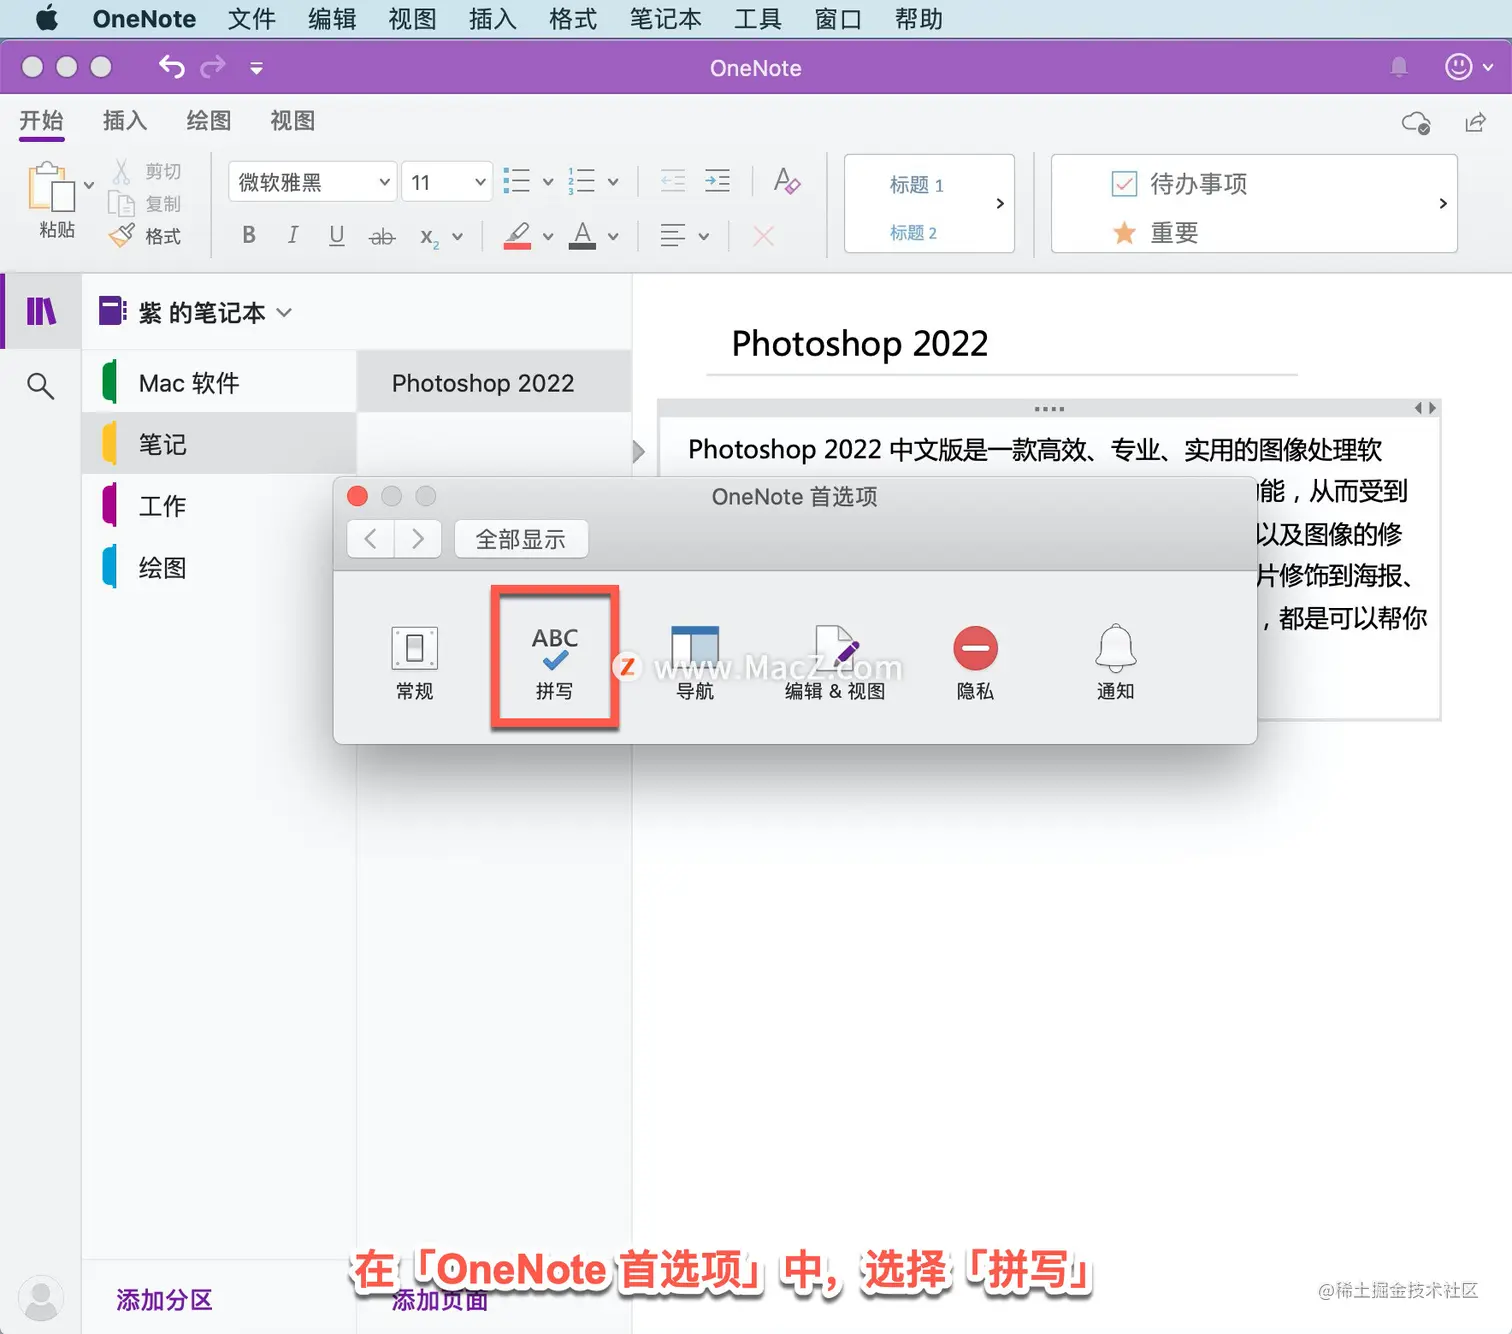Image resolution: width=1512 pixels, height=1334 pixels.
Task: Switch to the 视图 ribbon tab
Action: [x=293, y=121]
